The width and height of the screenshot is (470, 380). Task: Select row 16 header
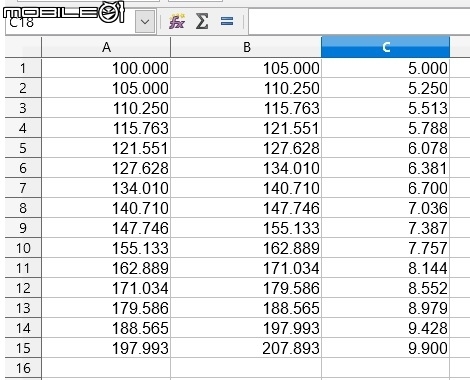point(23,368)
